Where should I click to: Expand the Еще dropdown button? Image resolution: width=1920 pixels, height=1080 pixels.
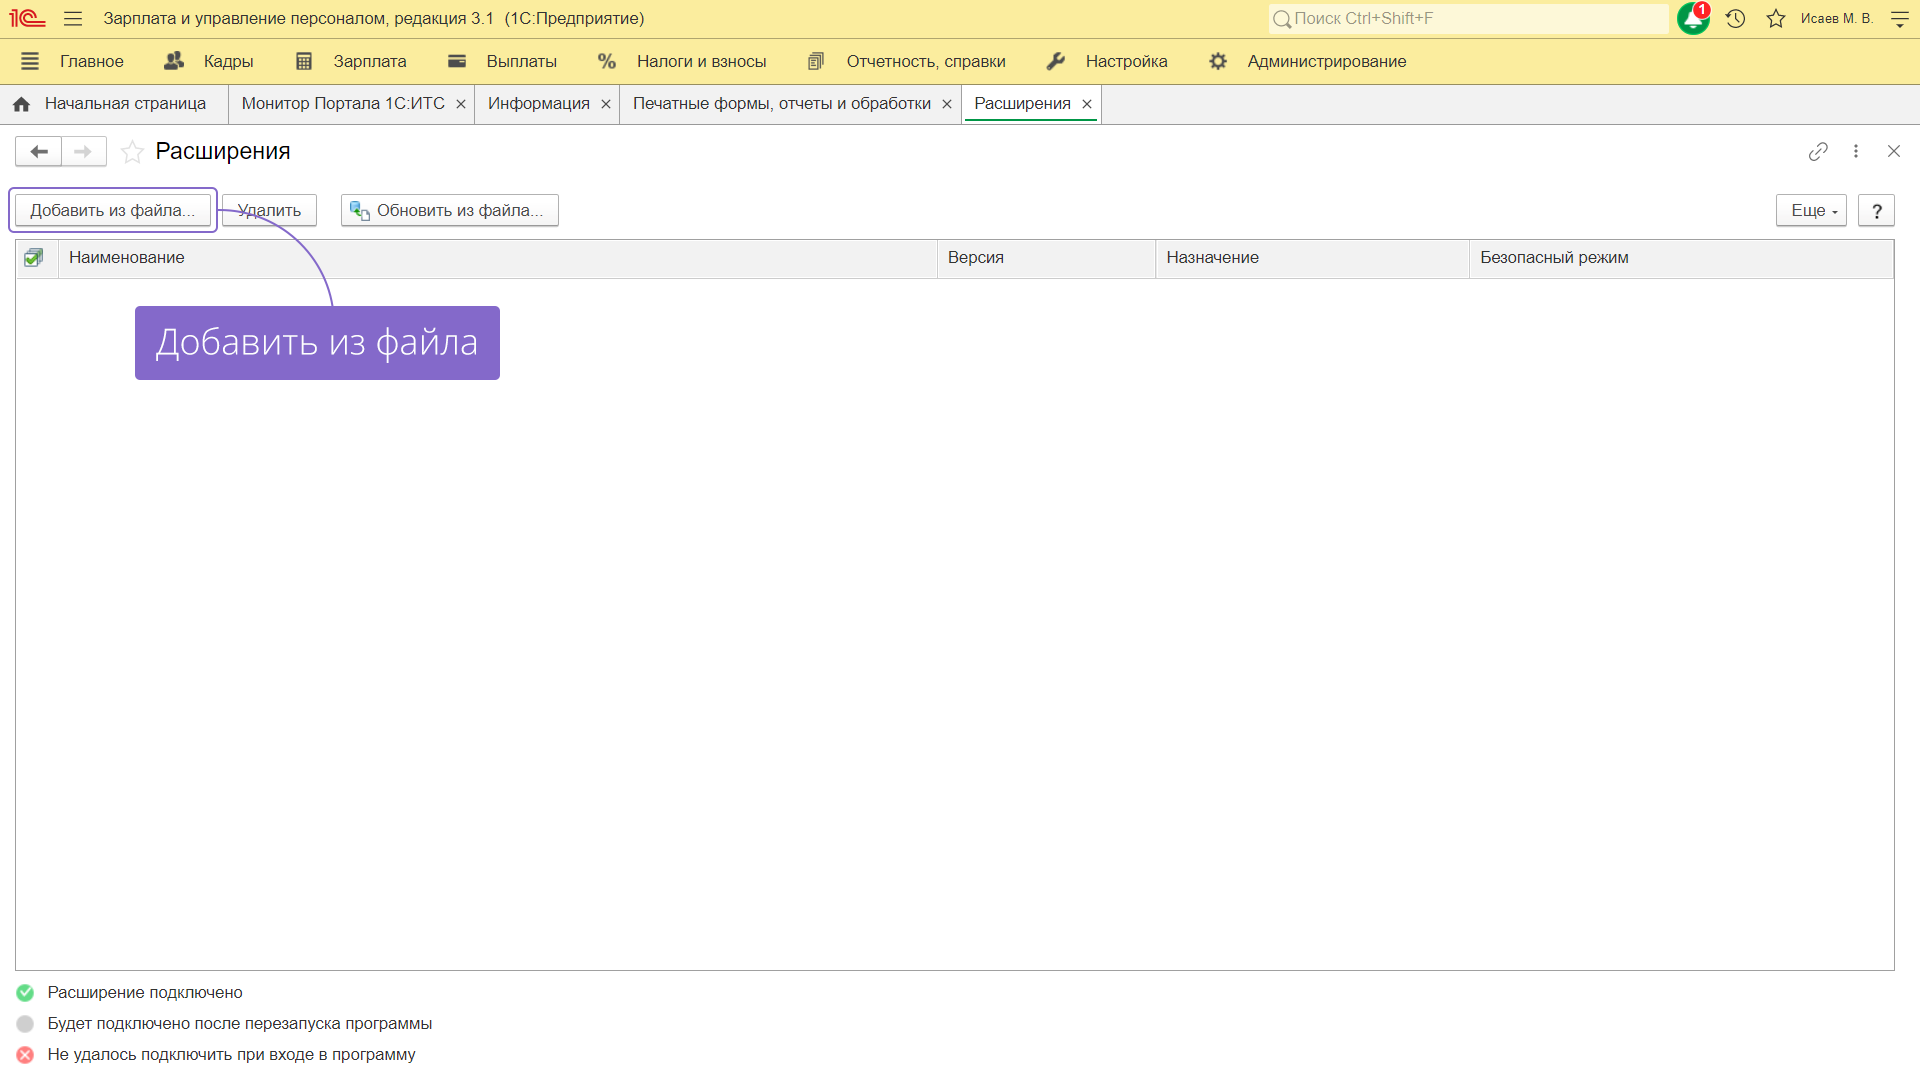pyautogui.click(x=1811, y=210)
